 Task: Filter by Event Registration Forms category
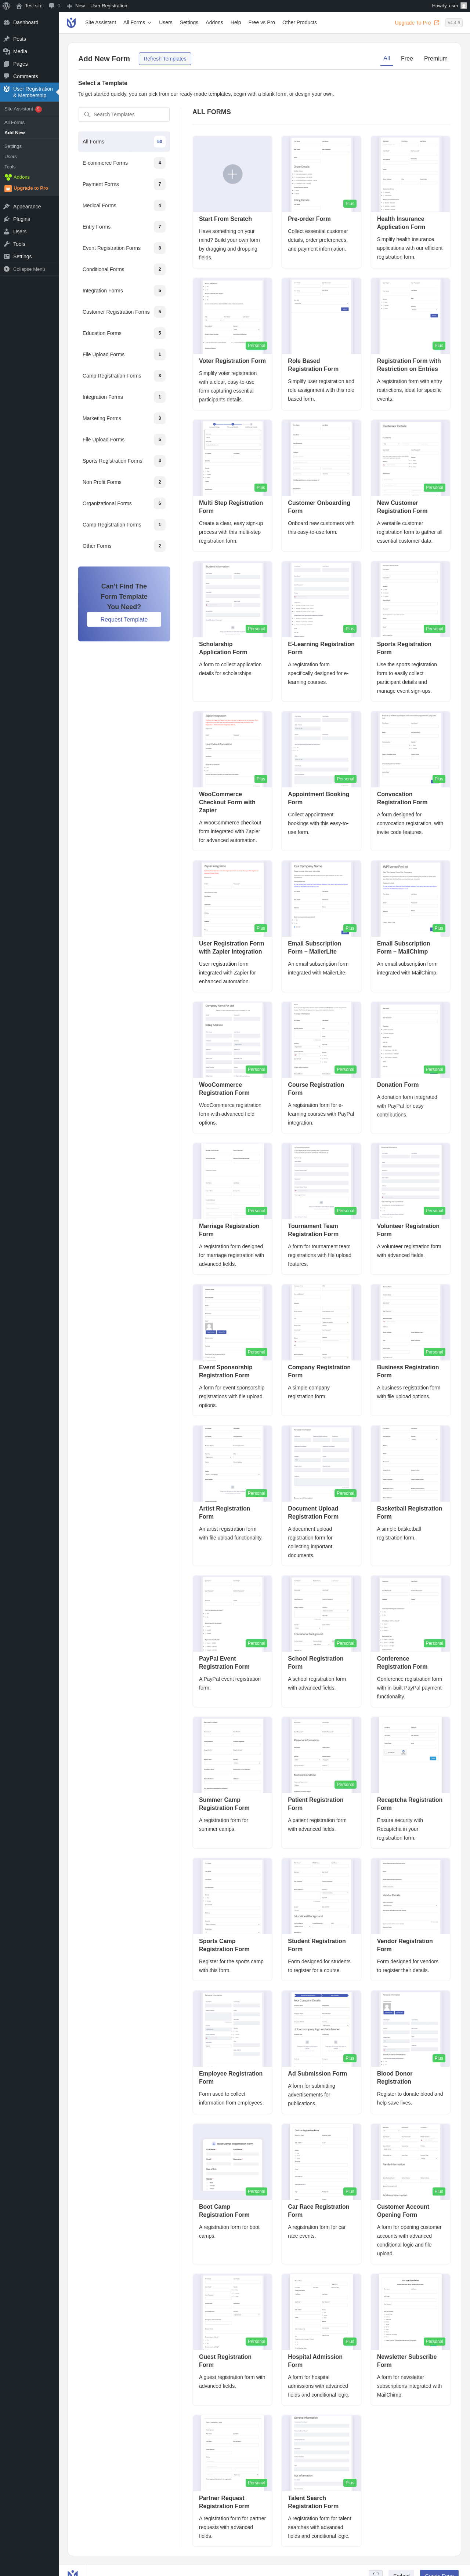[x=124, y=248]
